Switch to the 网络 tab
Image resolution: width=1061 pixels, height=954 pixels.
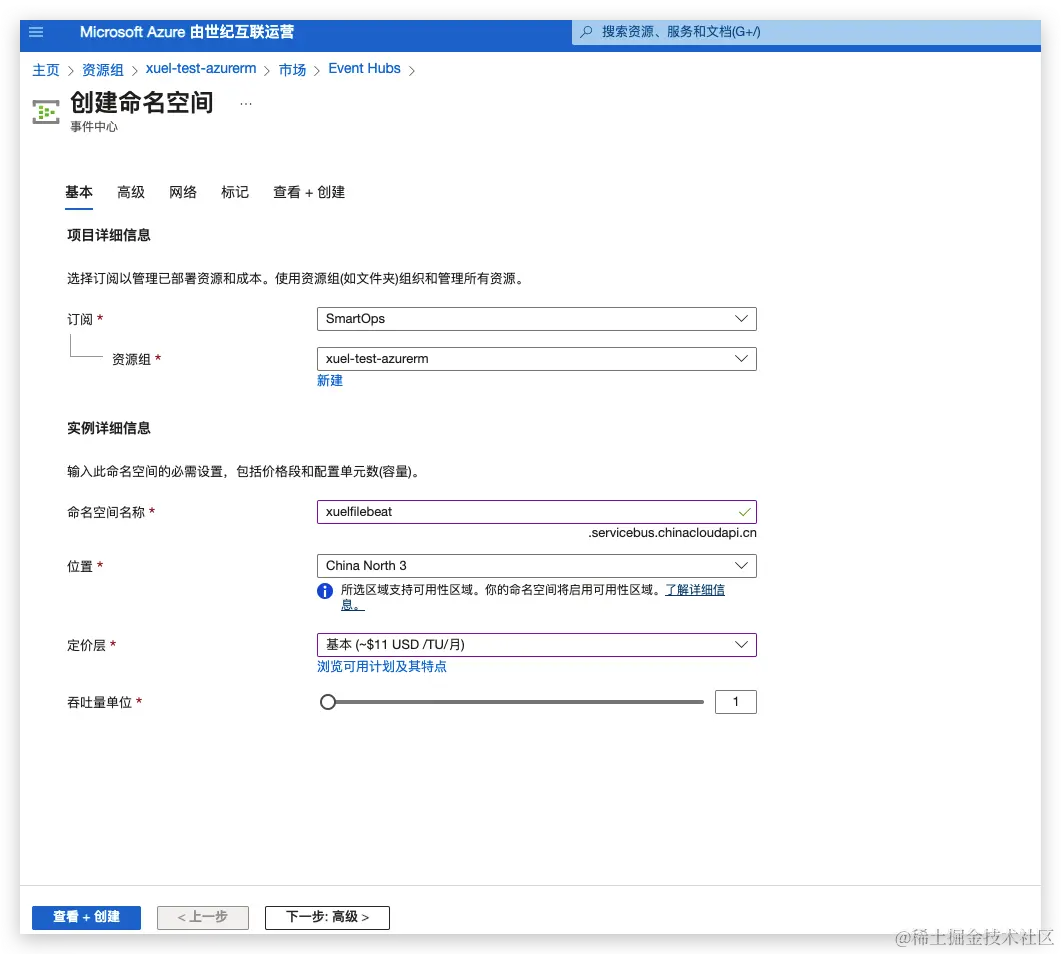[183, 192]
